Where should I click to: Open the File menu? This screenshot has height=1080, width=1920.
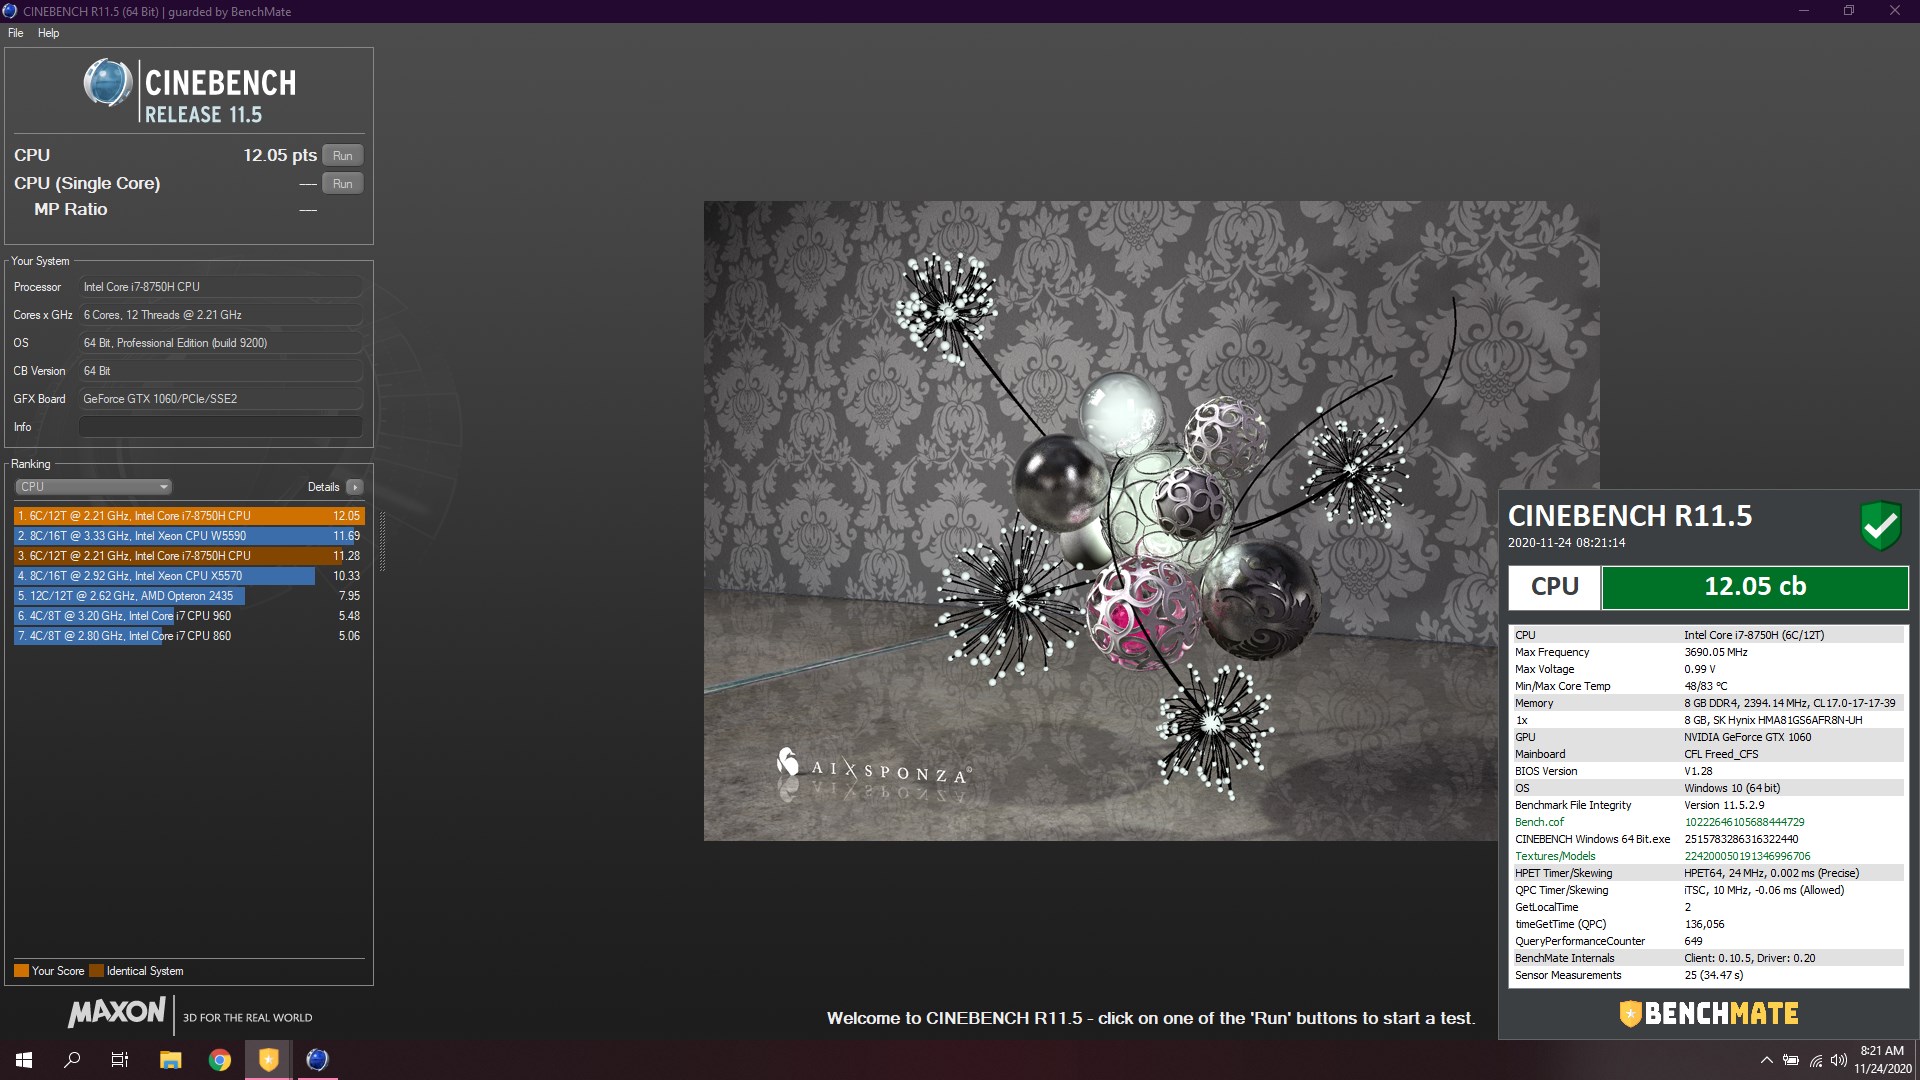pyautogui.click(x=16, y=33)
